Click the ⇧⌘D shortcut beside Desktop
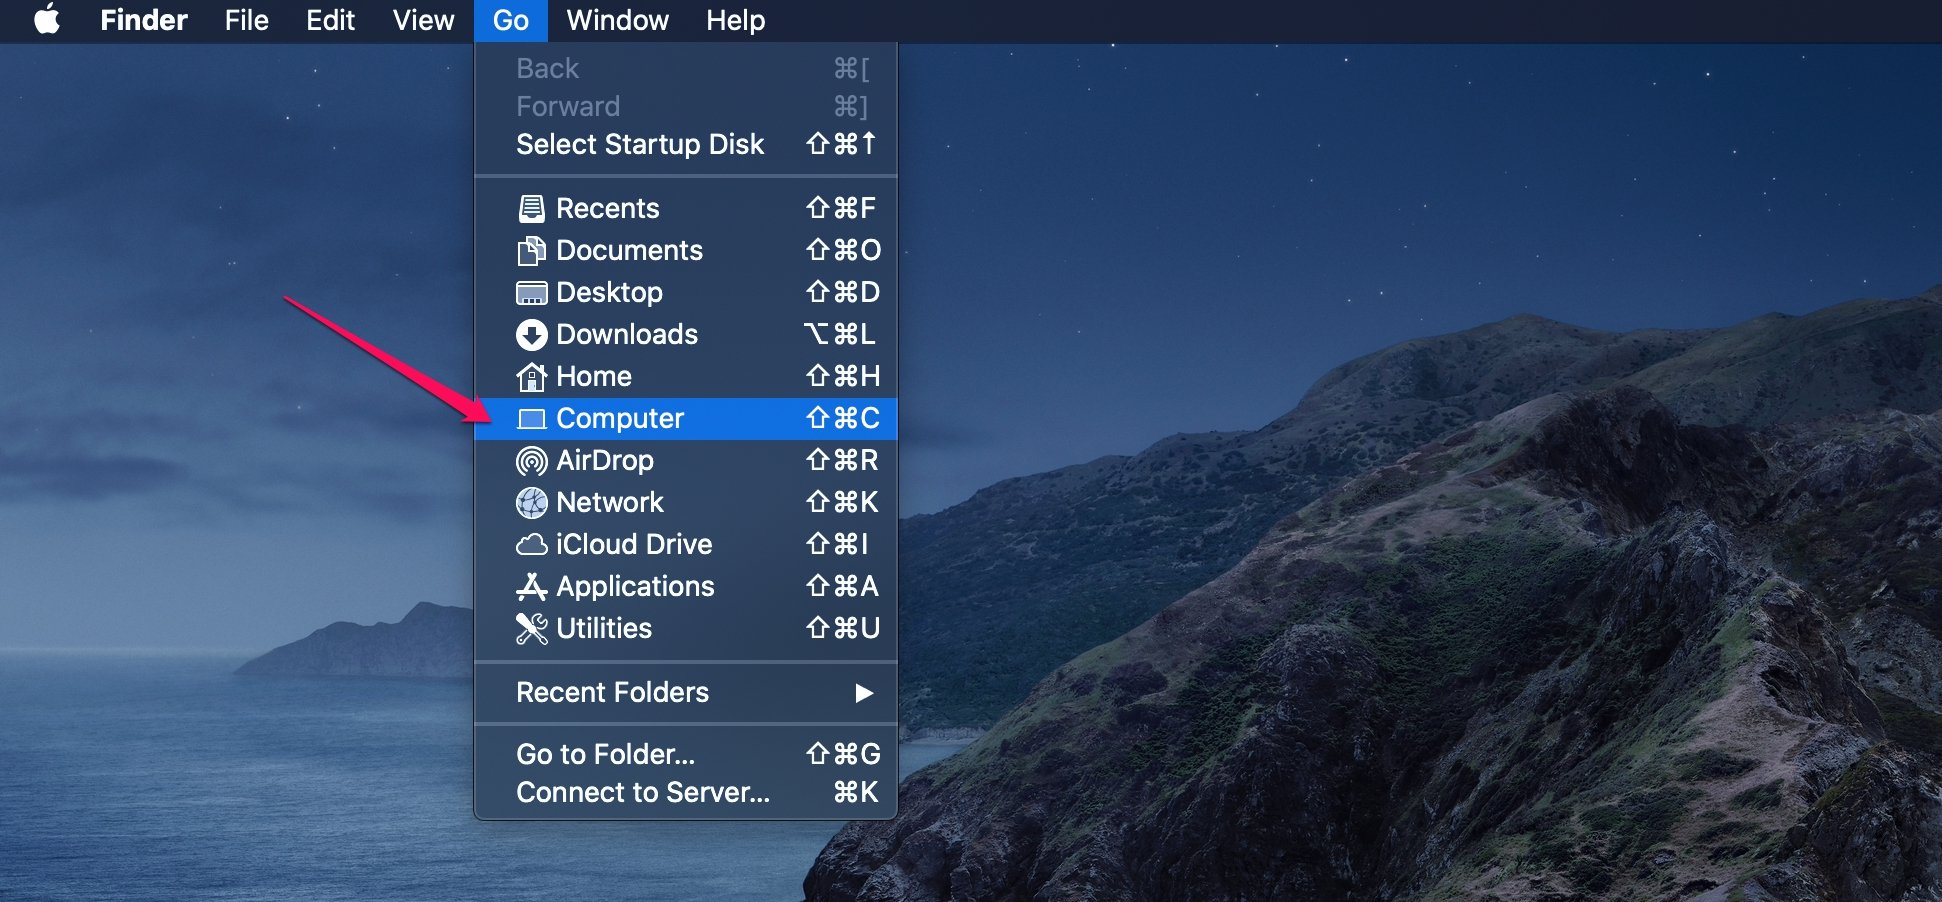Viewport: 1942px width, 902px height. (843, 292)
